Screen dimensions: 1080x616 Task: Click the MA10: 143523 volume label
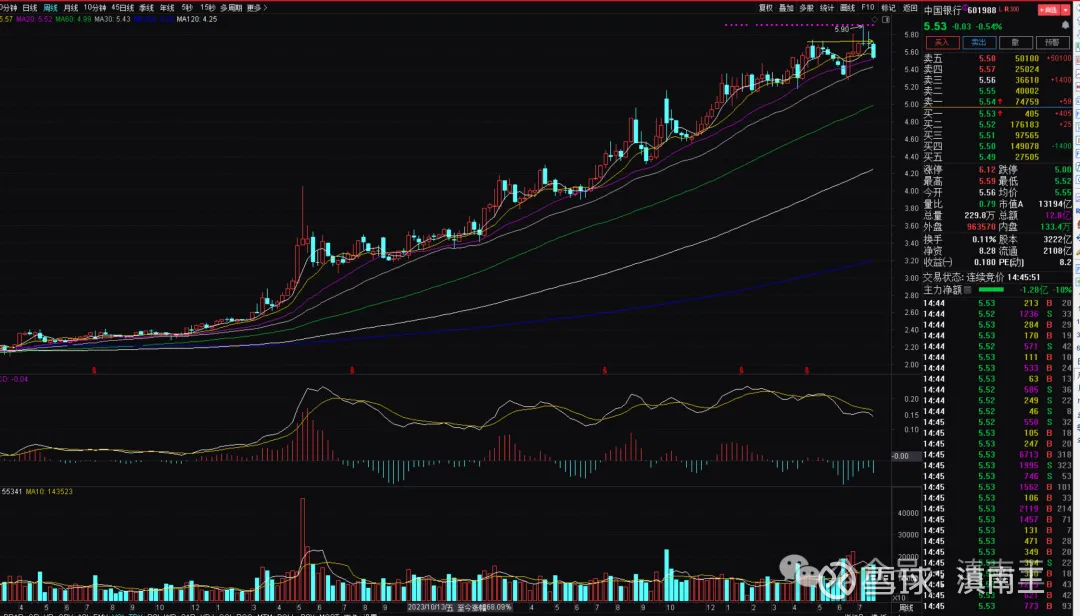(x=49, y=491)
